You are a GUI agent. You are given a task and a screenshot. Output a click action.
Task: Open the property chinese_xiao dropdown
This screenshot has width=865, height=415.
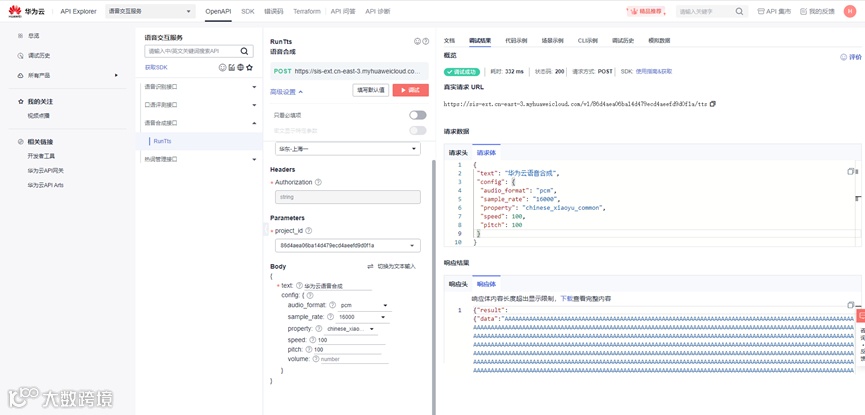(351, 328)
